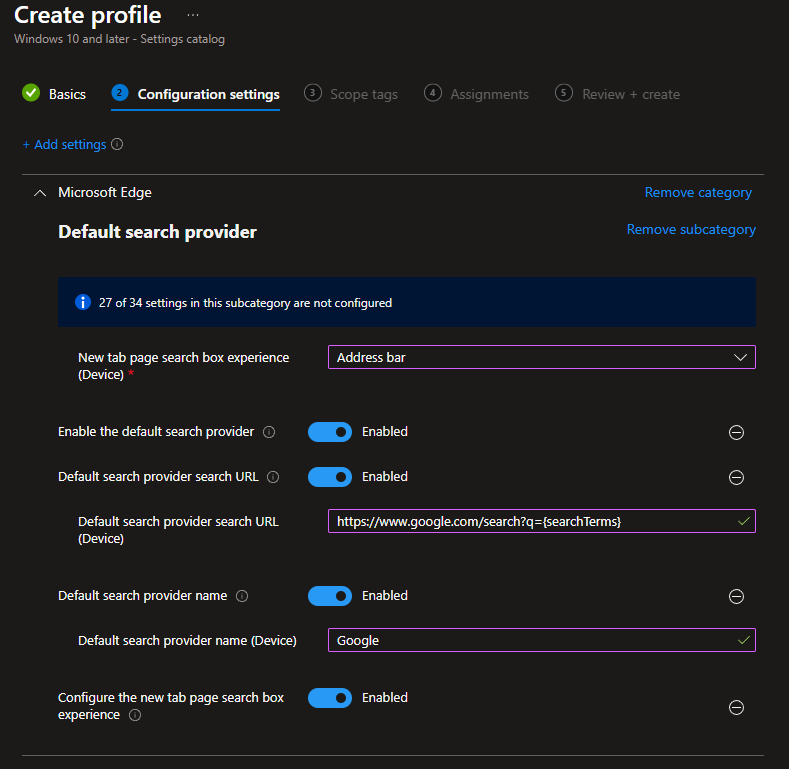Screen dimensions: 789x769
Task: Click the provider name field containing Google
Action: pos(541,640)
